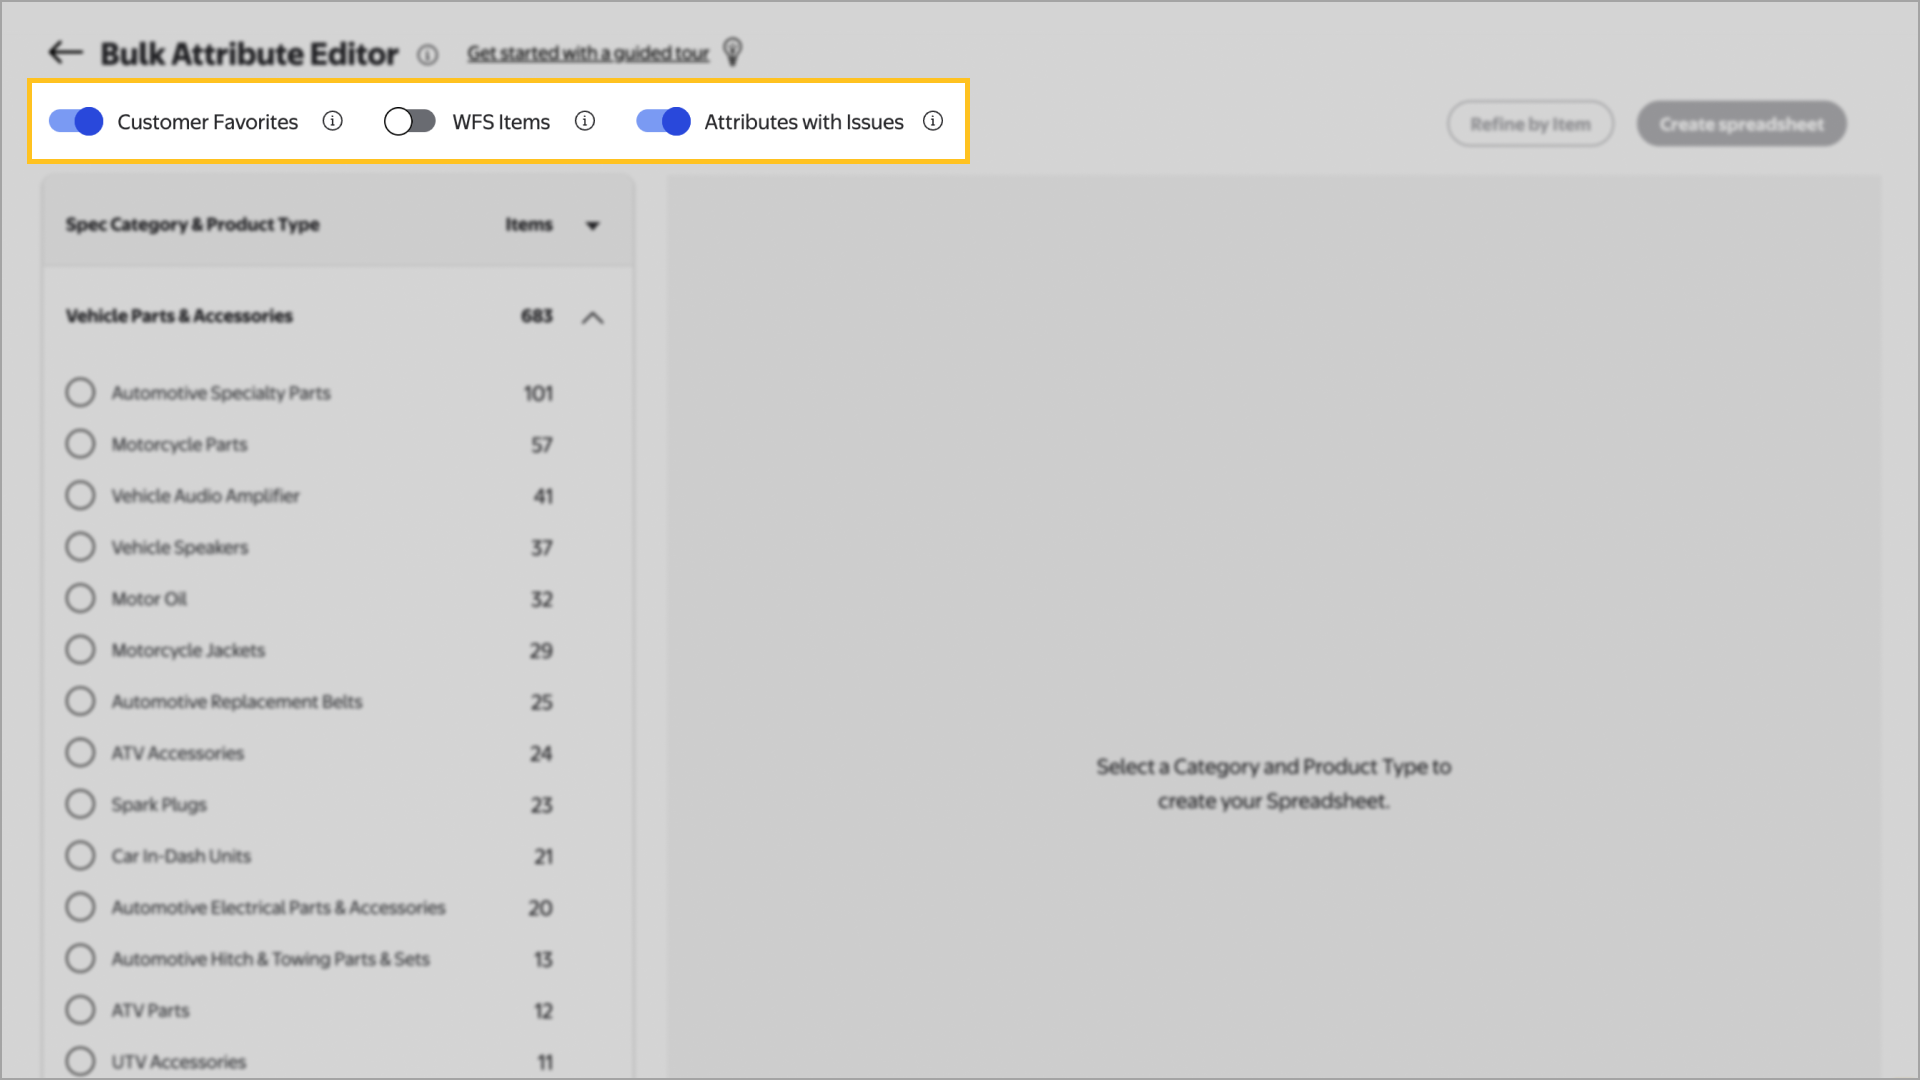This screenshot has width=1920, height=1080.
Task: Turn off the Attributes with Issues toggle
Action: (662, 121)
